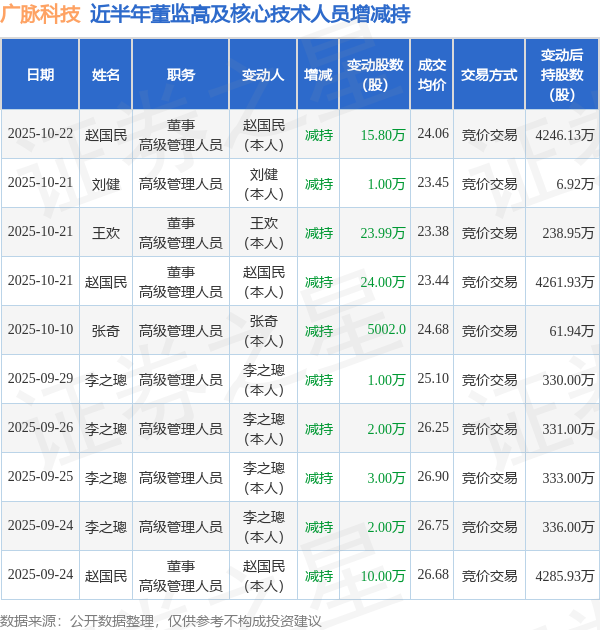Click the average price 26.75

[433, 526]
